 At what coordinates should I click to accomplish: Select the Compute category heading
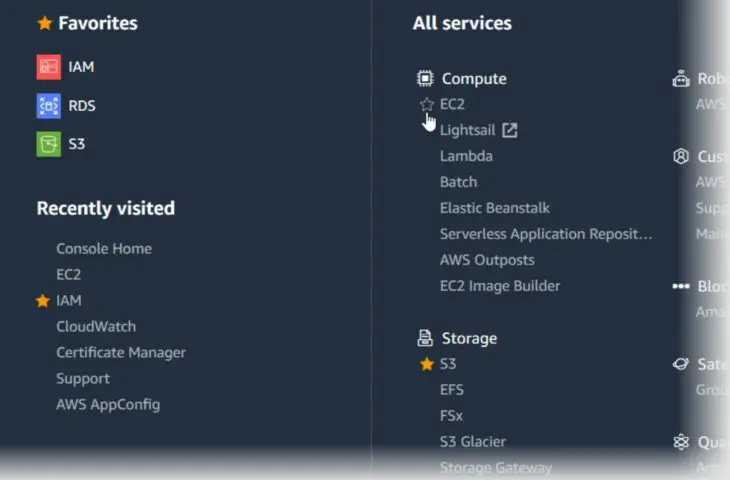(x=474, y=79)
